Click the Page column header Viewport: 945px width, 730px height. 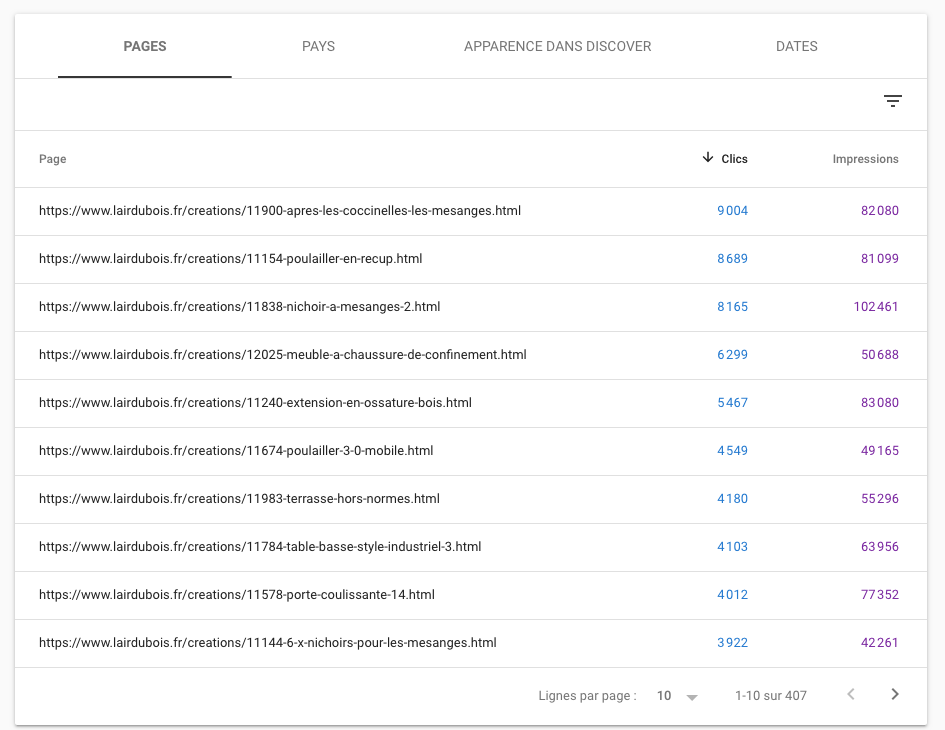coord(52,159)
